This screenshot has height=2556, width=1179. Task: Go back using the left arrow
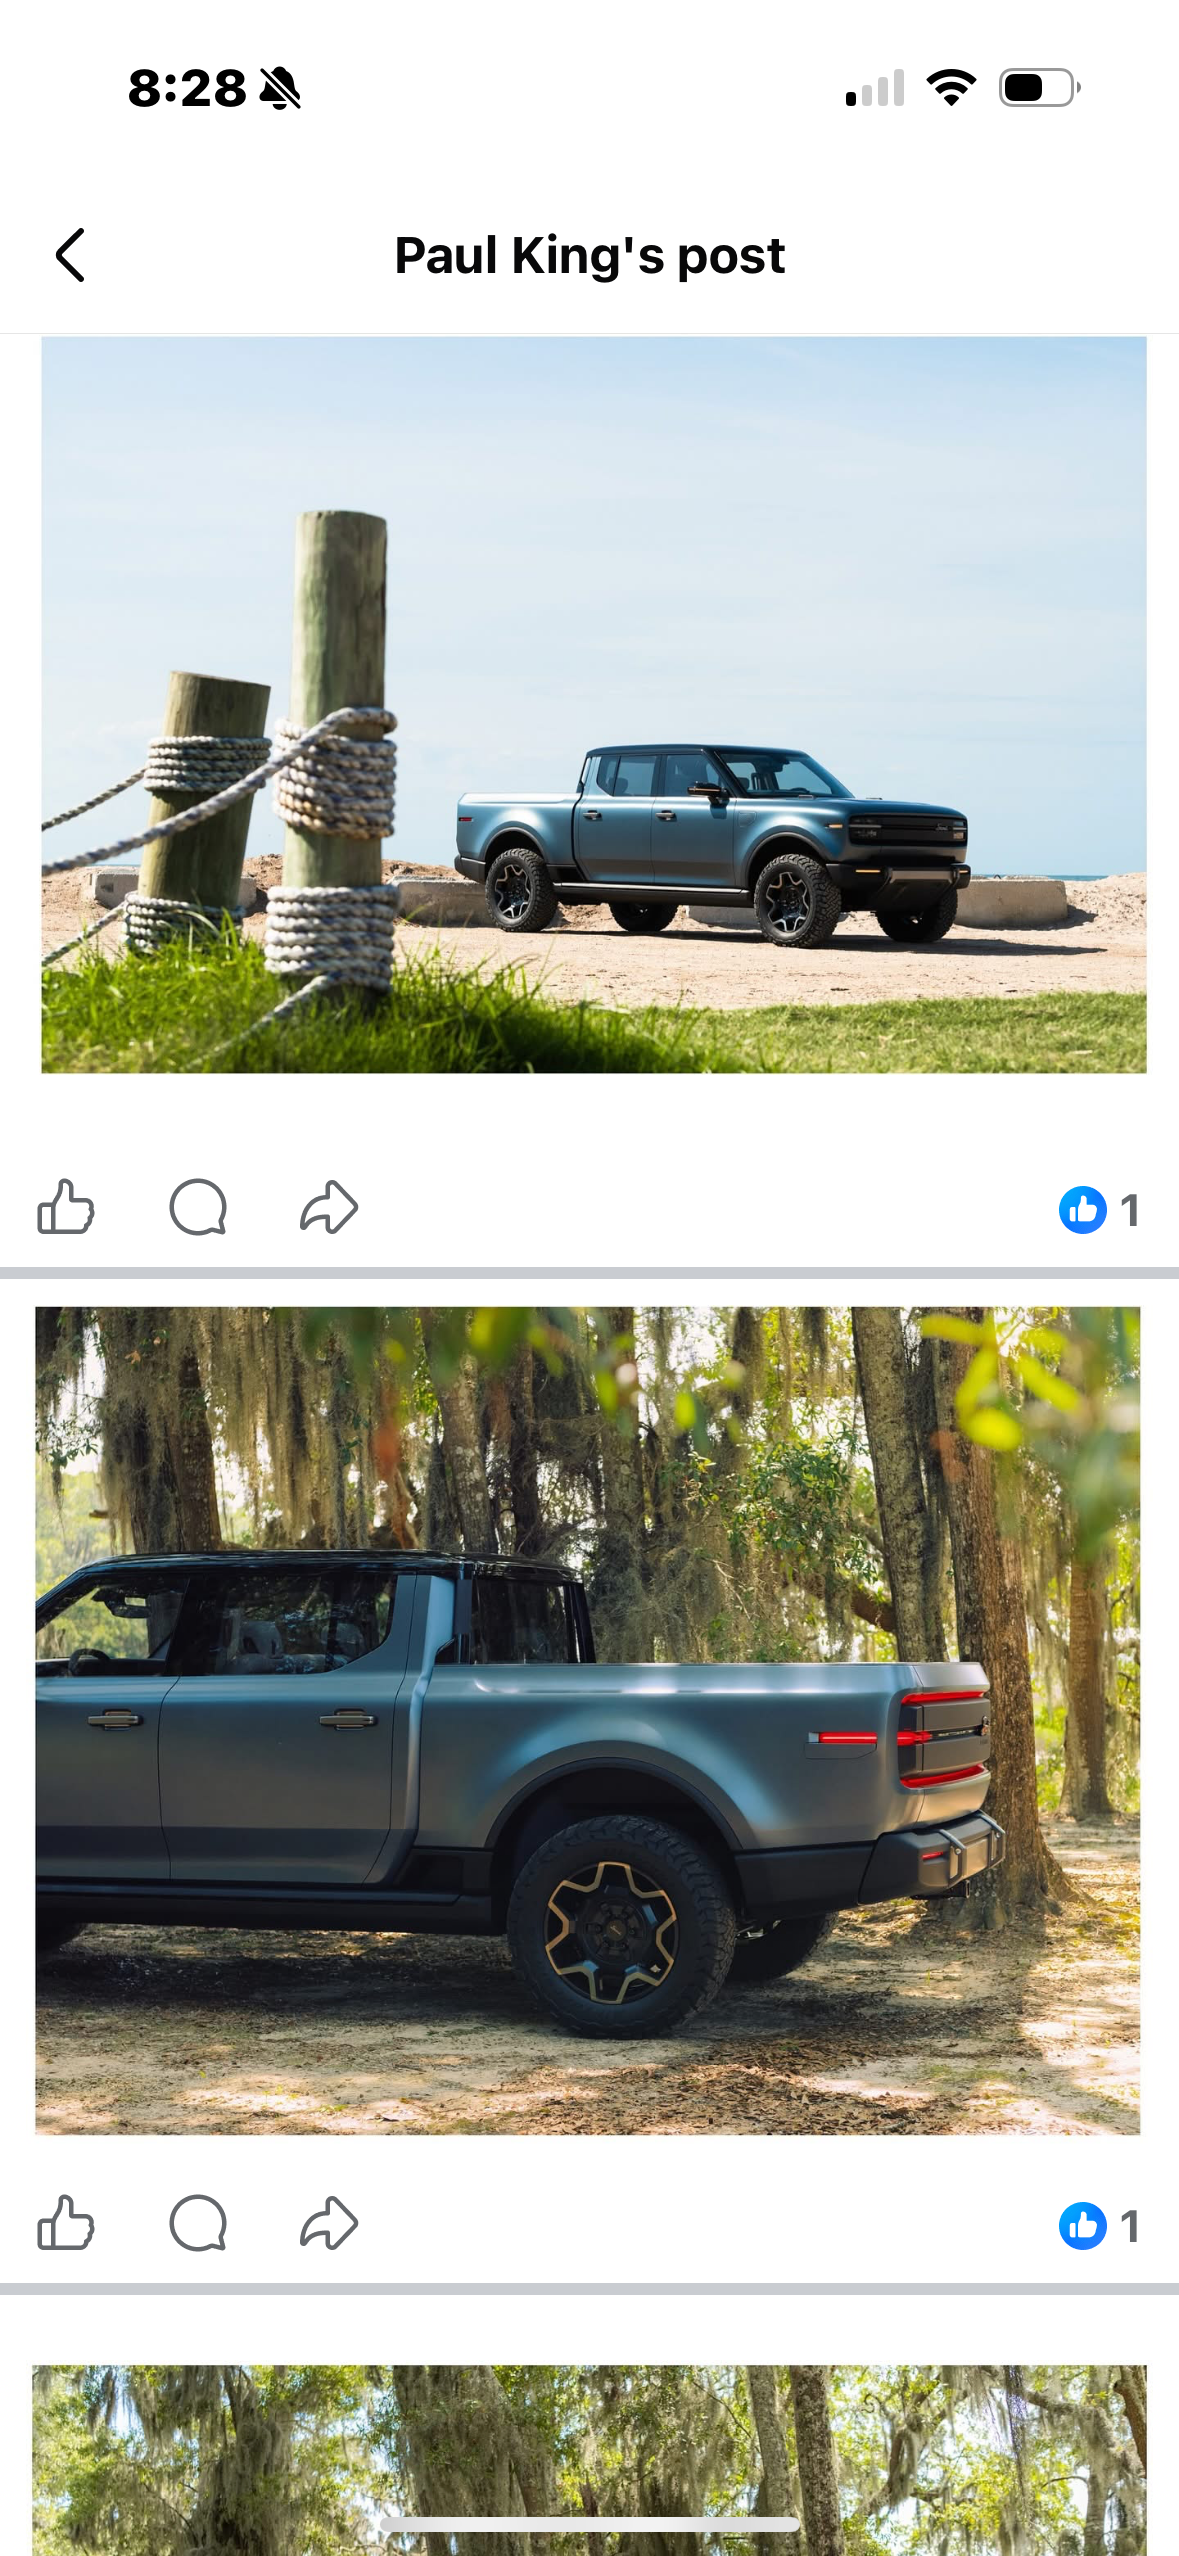tap(70, 256)
